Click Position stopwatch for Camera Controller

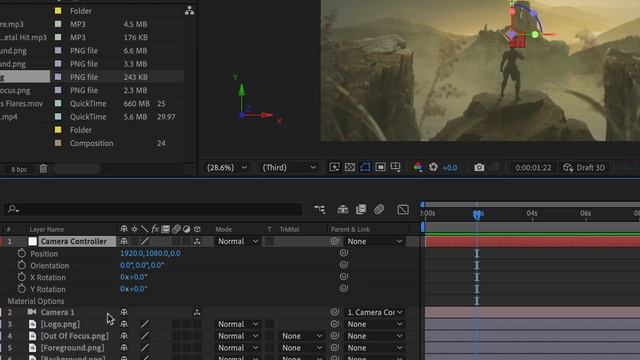[22, 253]
